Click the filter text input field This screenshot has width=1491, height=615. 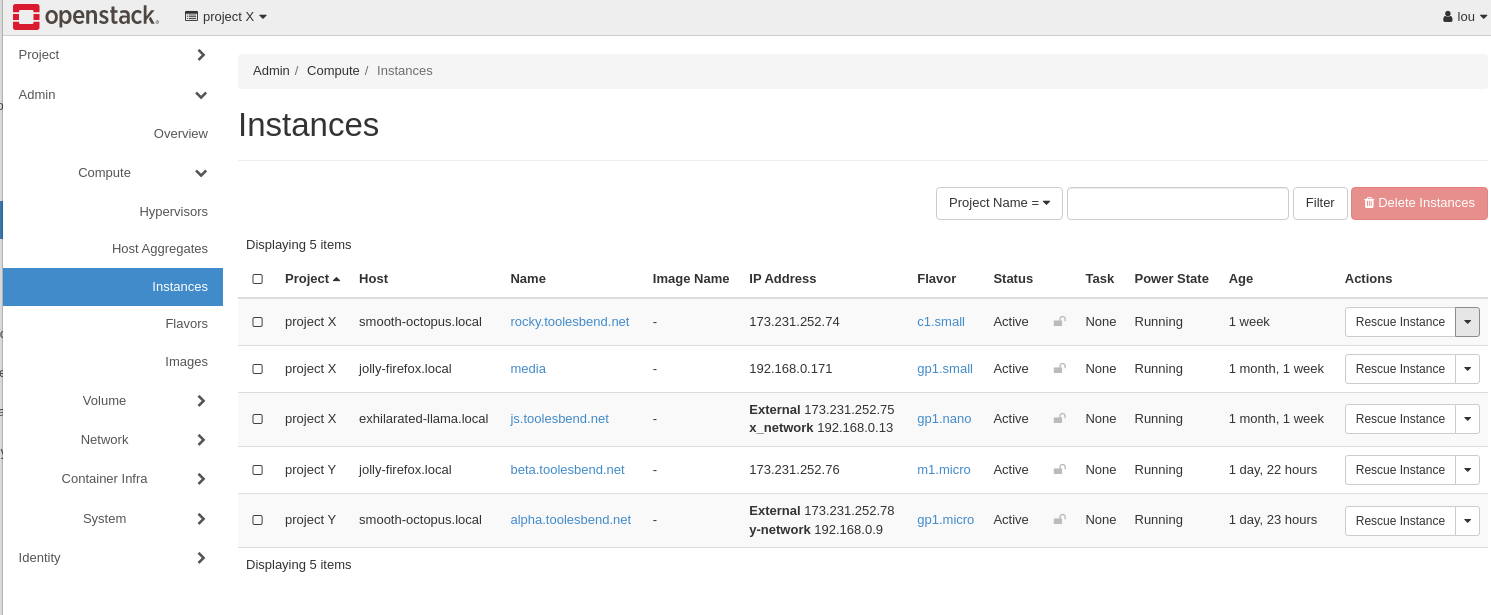1177,203
